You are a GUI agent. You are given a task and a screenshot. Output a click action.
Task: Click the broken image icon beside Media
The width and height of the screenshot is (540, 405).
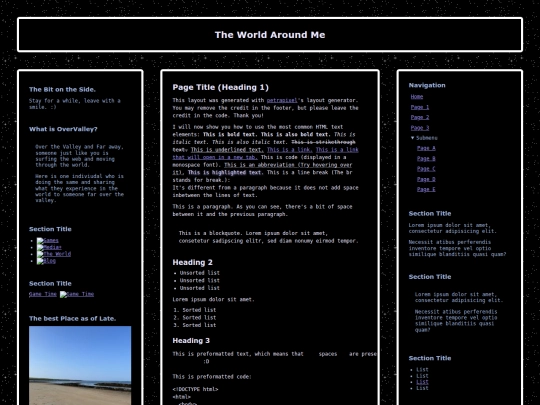pos(40,247)
